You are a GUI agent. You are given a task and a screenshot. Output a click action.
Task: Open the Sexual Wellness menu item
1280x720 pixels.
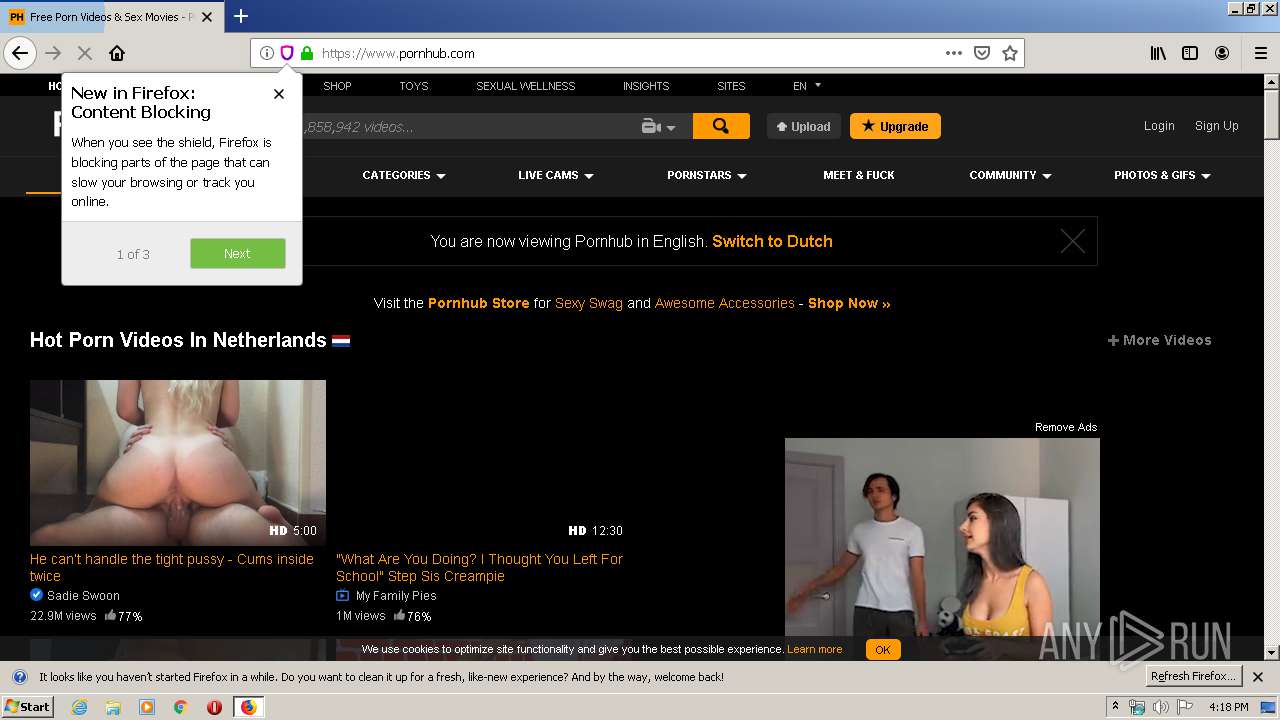coord(526,86)
